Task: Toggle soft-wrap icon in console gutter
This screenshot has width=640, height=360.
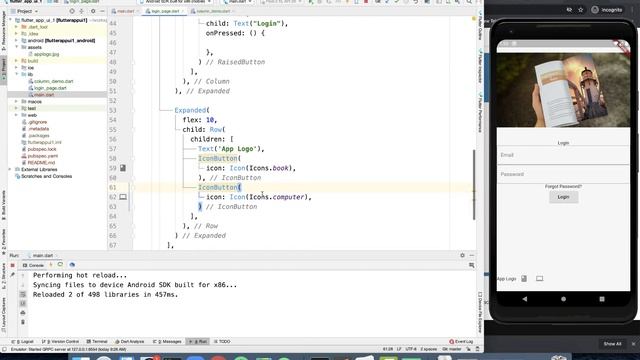Action: click(23, 294)
